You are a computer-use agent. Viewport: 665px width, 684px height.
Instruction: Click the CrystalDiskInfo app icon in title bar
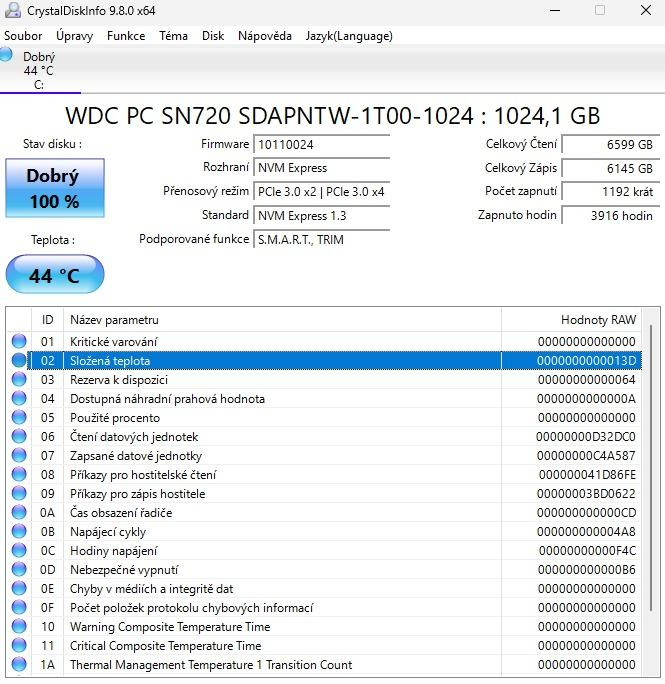[x=13, y=10]
